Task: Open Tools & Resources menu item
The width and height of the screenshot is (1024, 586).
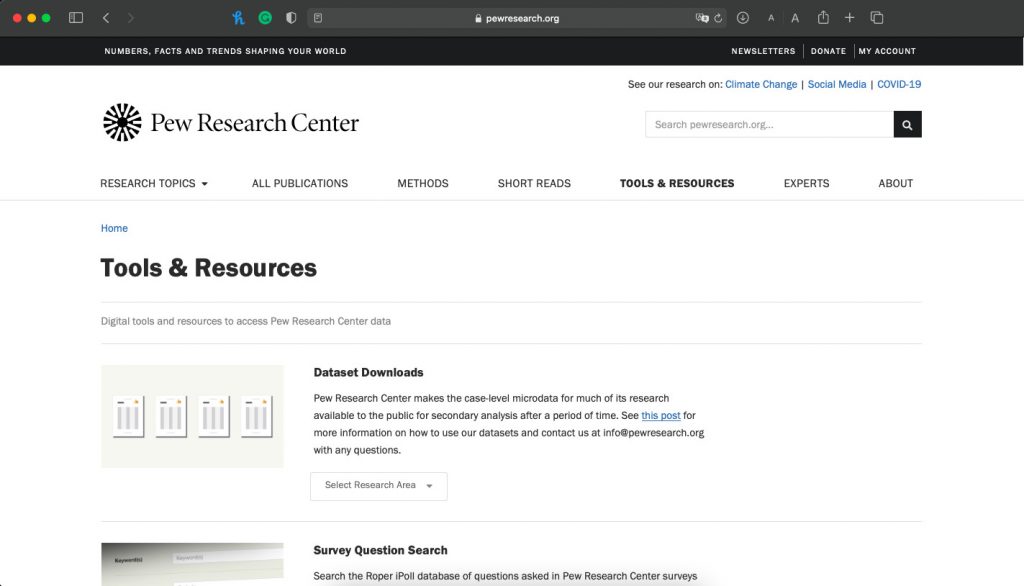Action: (x=677, y=184)
